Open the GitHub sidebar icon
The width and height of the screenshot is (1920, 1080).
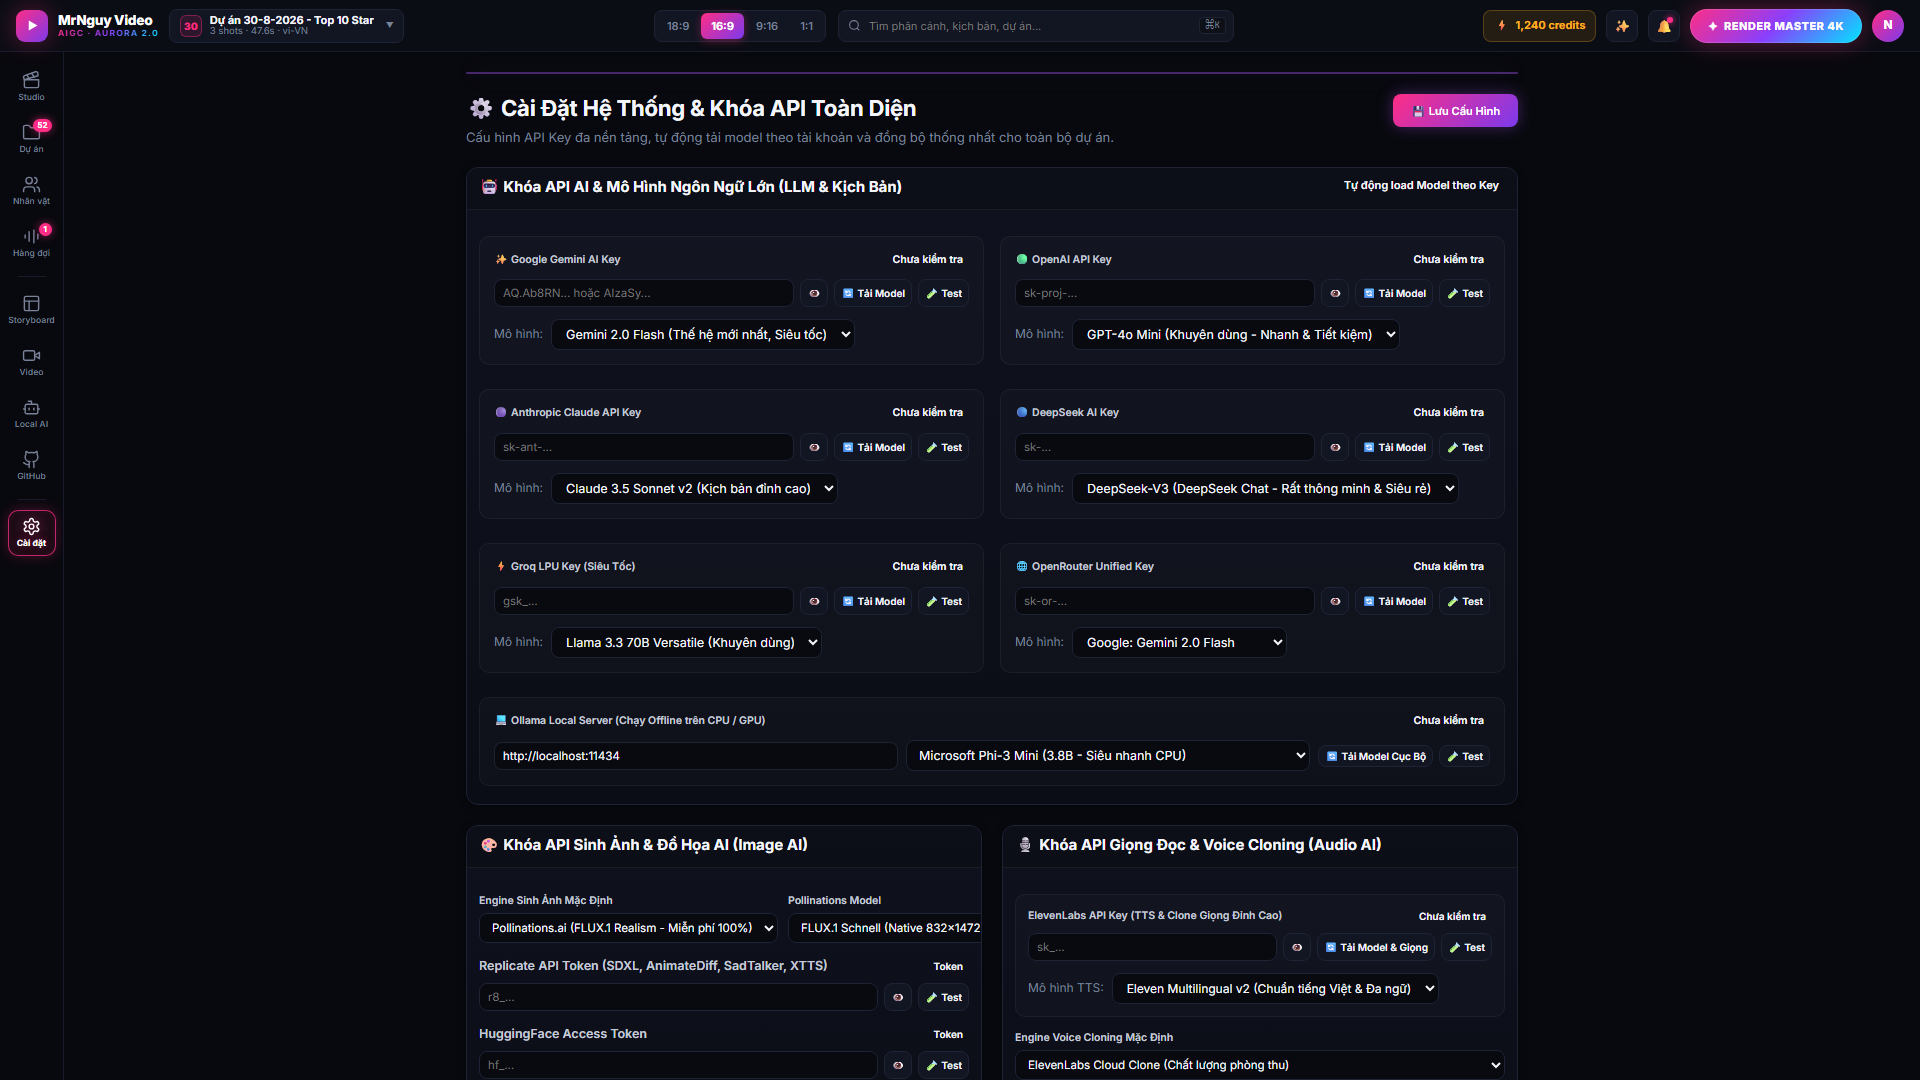[31, 464]
